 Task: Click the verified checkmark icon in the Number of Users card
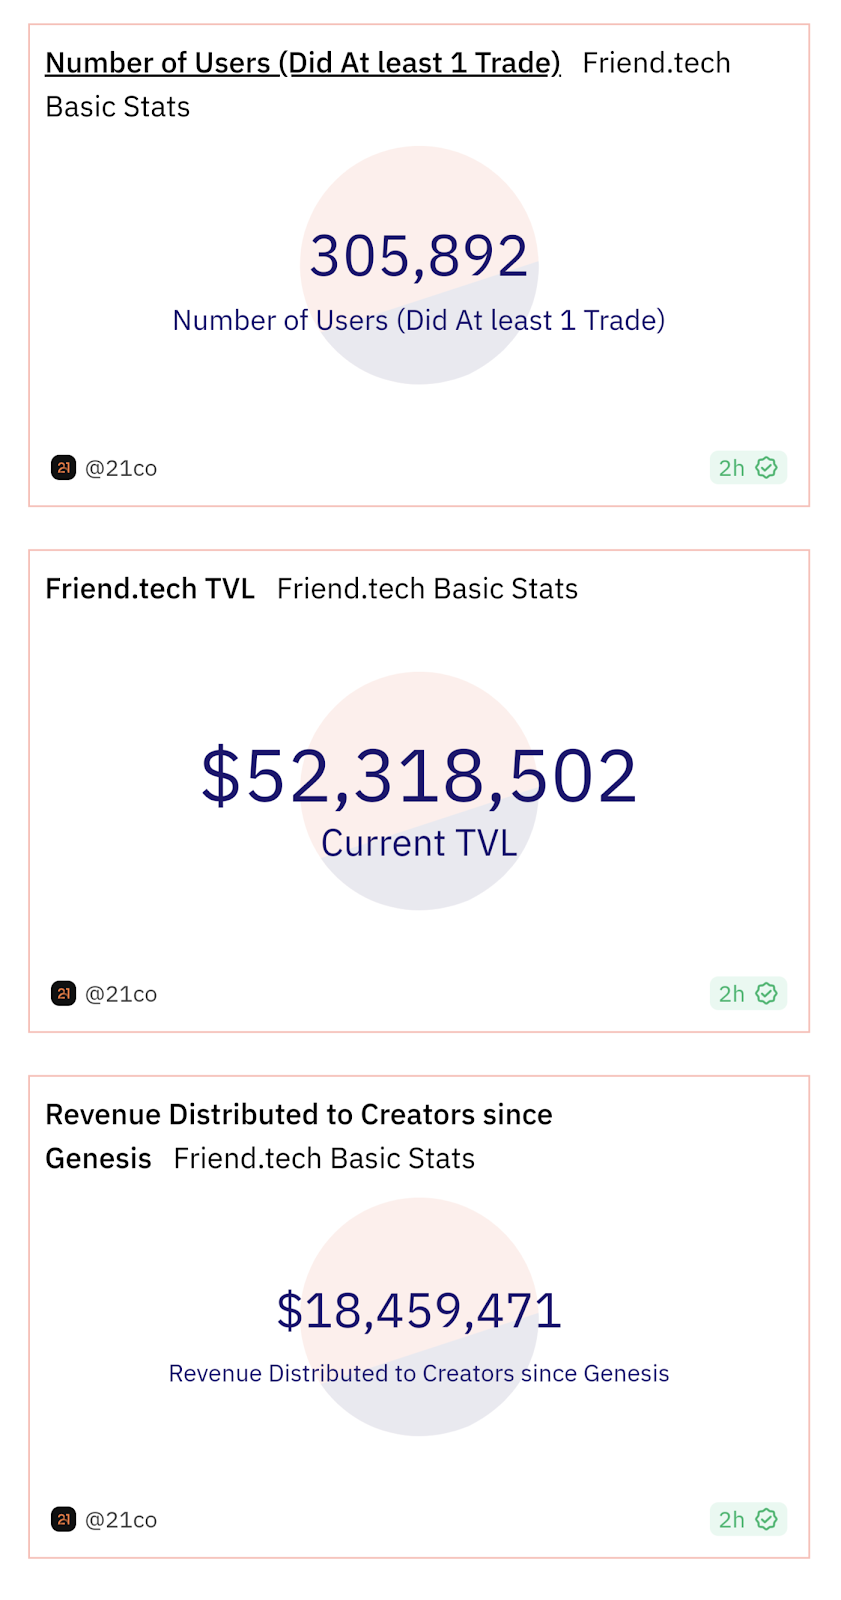pos(767,468)
